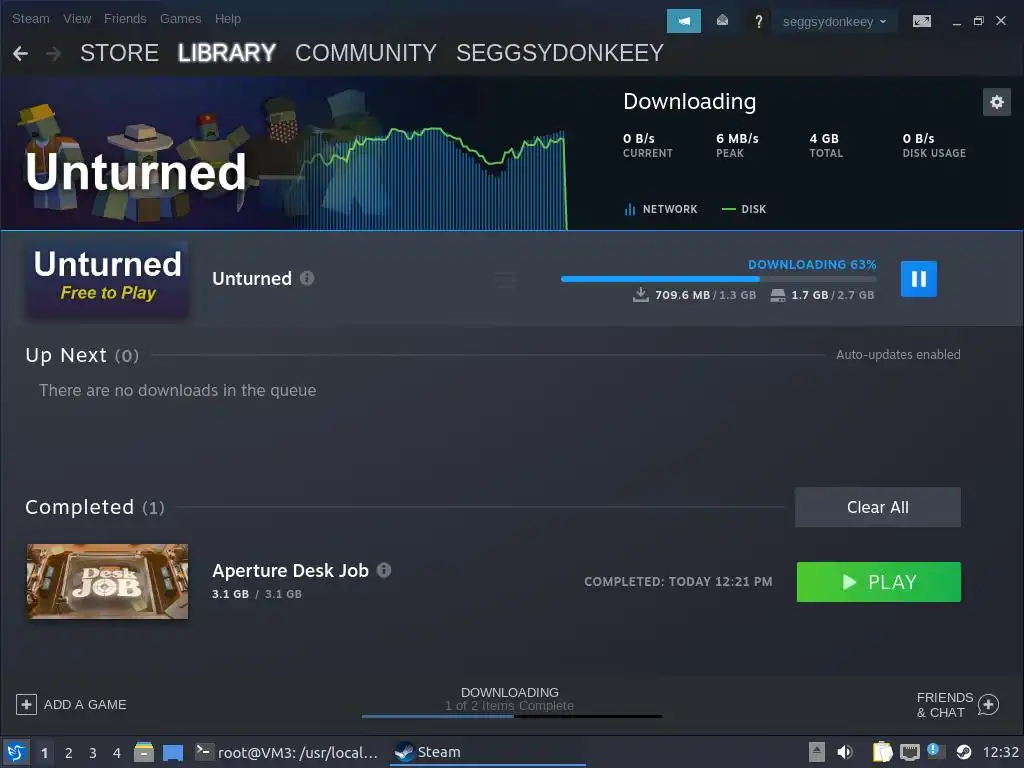Click the 12:32 clock
1024x768 pixels.
tap(1000, 752)
